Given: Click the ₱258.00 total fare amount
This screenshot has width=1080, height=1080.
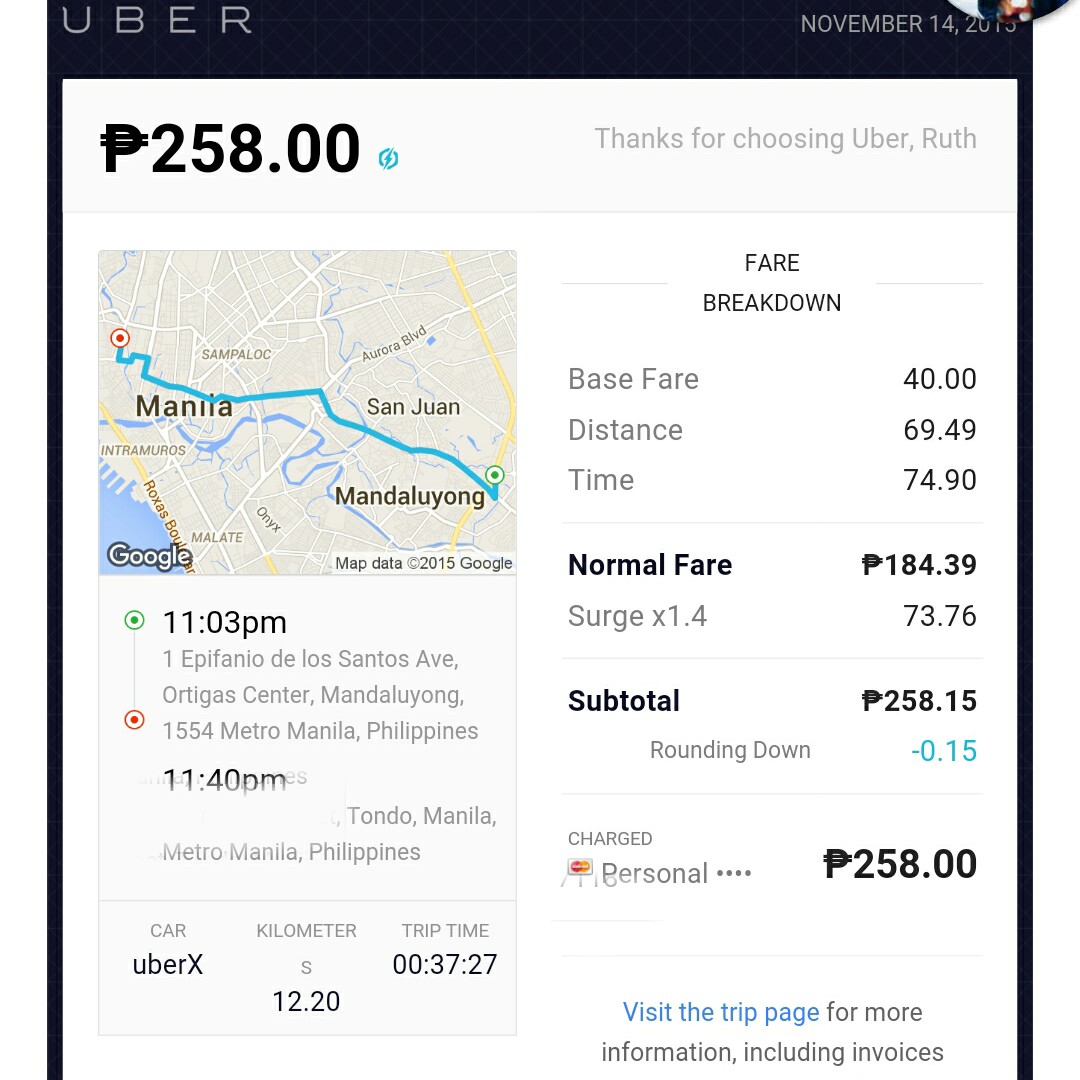Looking at the screenshot, I should [232, 148].
